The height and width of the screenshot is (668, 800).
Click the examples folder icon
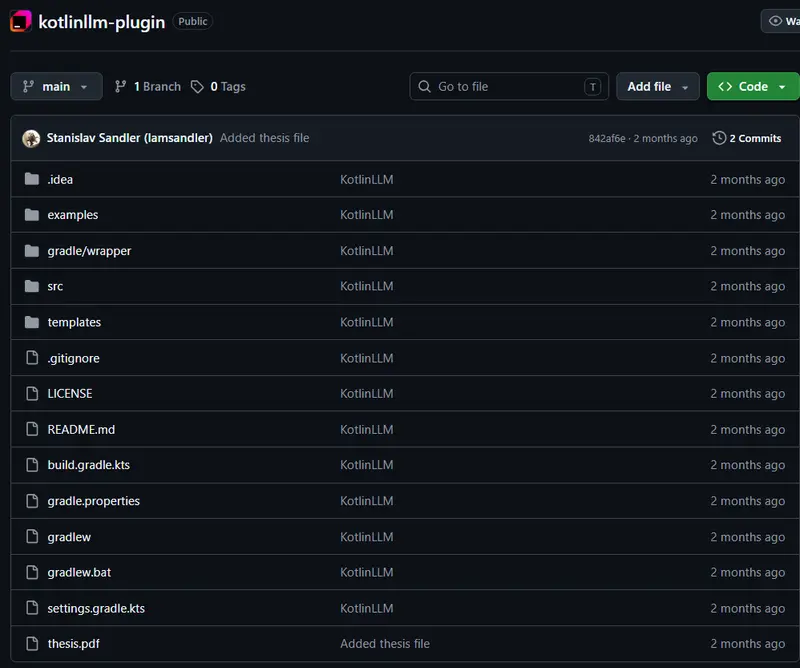click(32, 215)
